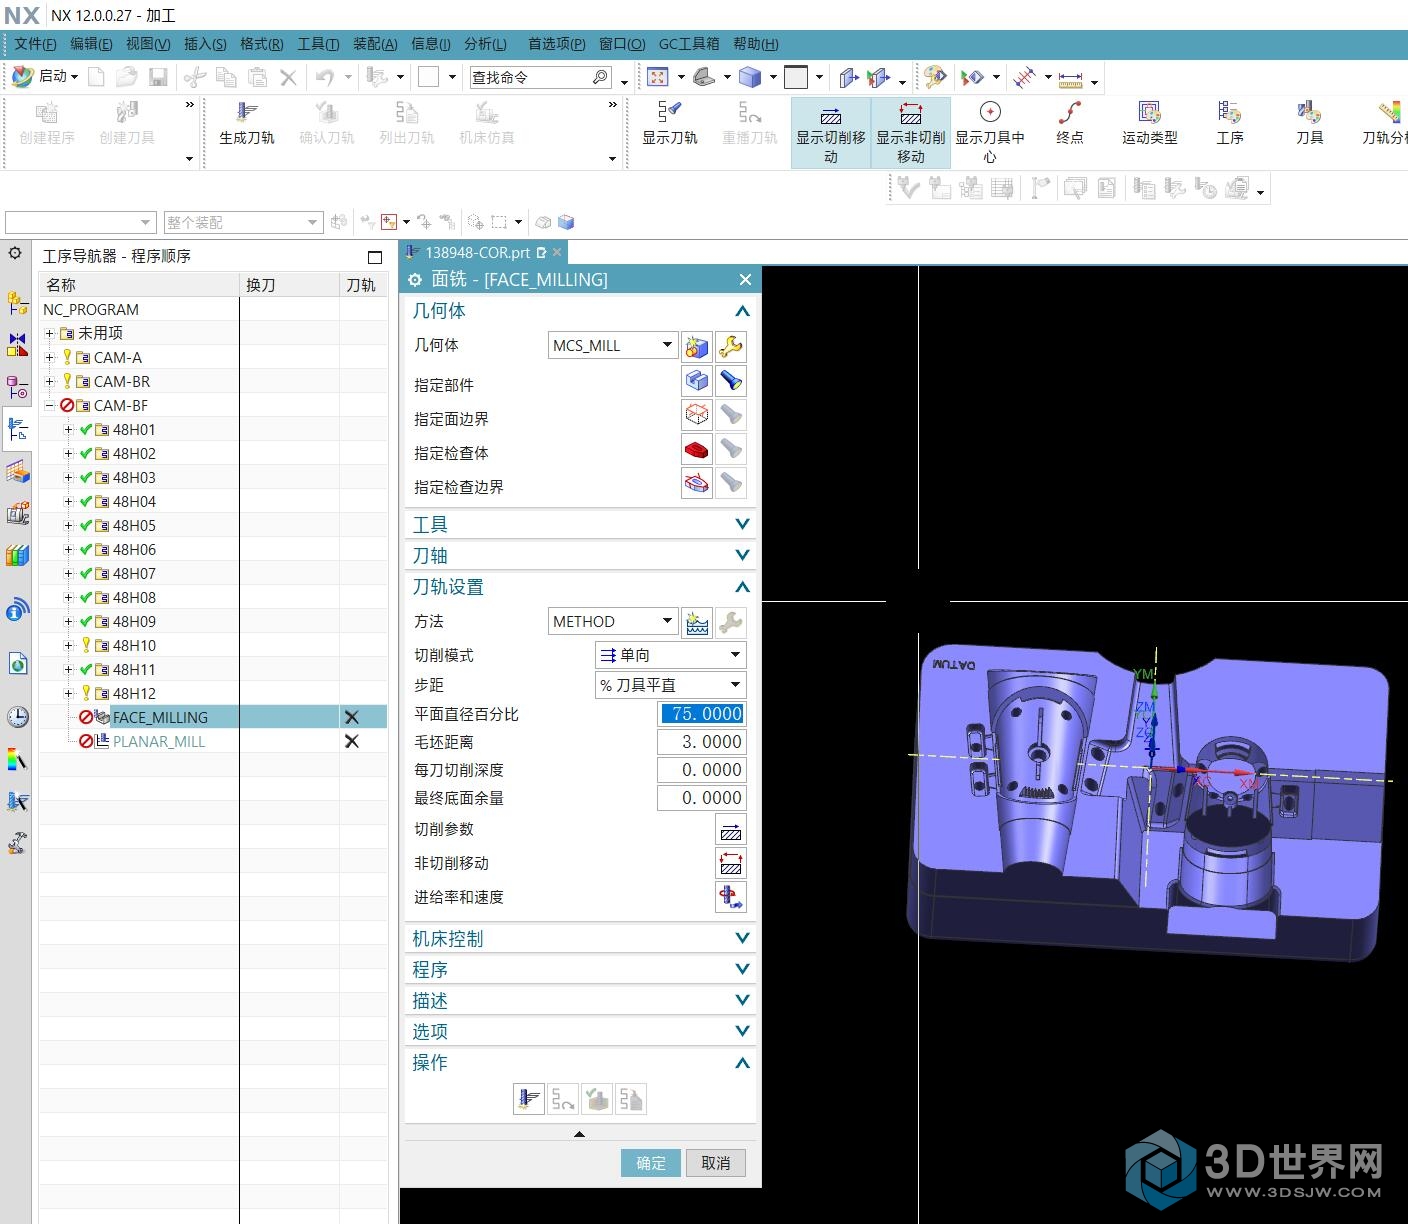Viewport: 1408px width, 1224px height.
Task: Click flashlight display icon for Specify Part
Action: click(x=731, y=381)
